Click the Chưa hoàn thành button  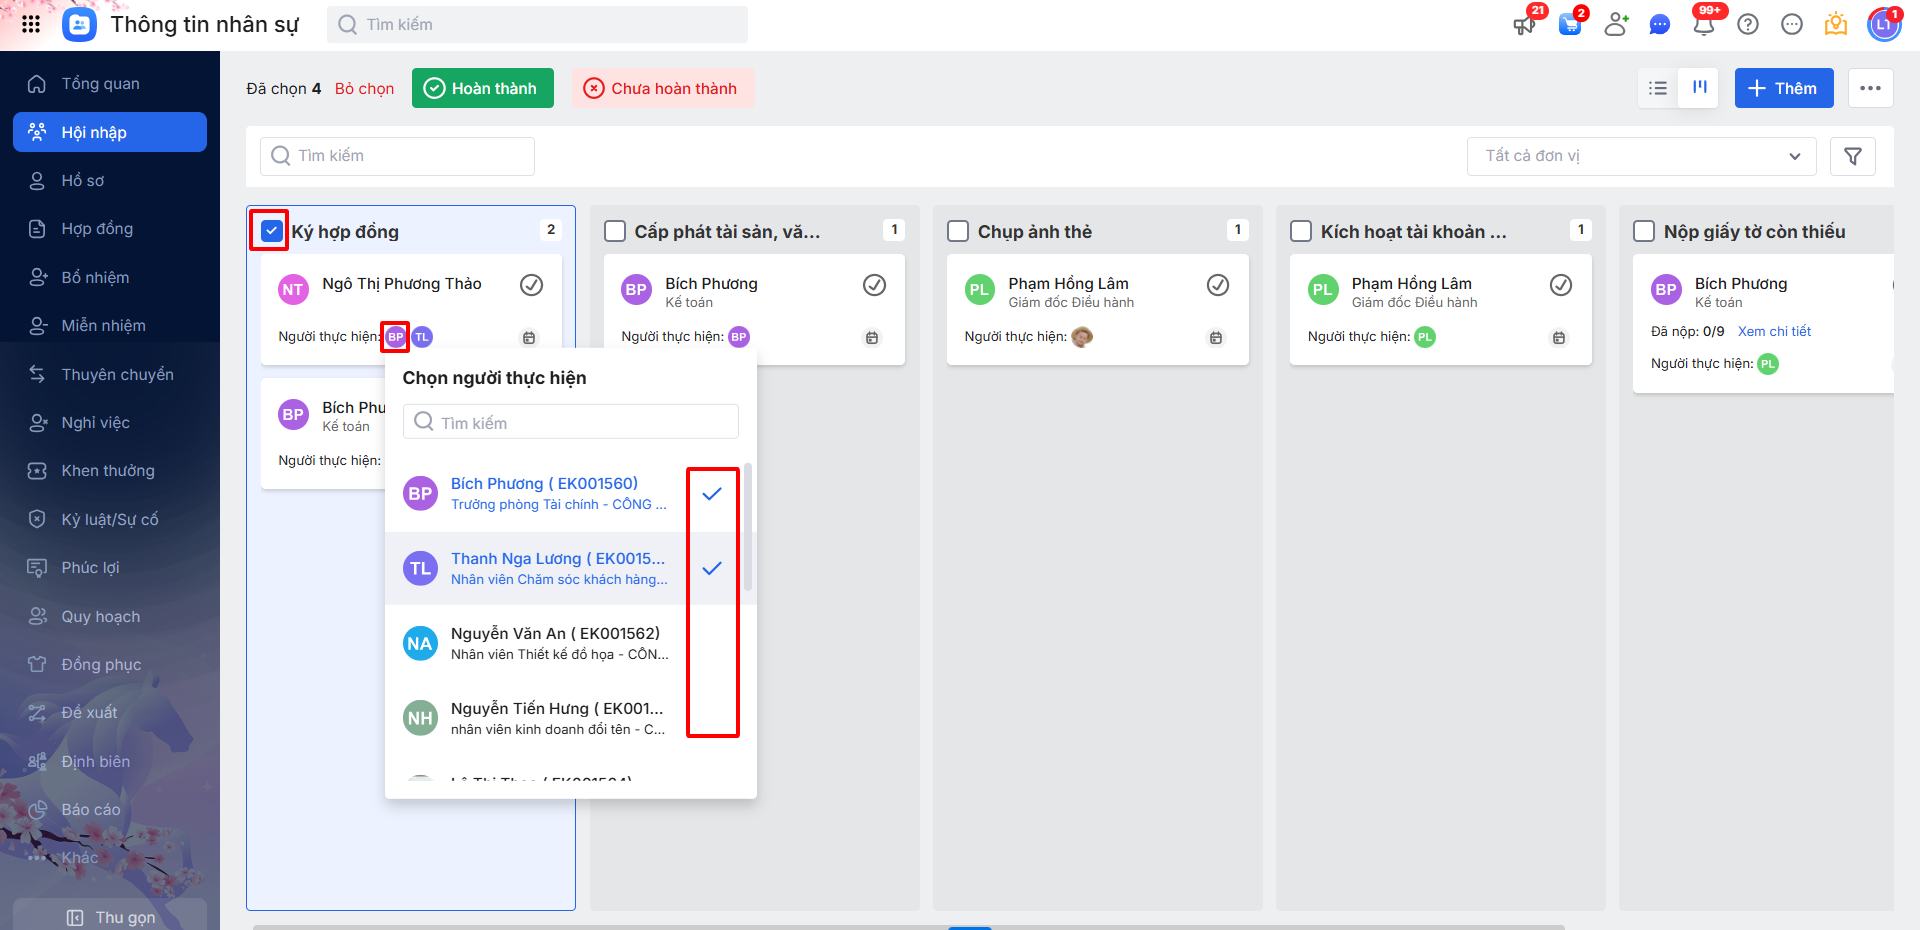pyautogui.click(x=663, y=88)
